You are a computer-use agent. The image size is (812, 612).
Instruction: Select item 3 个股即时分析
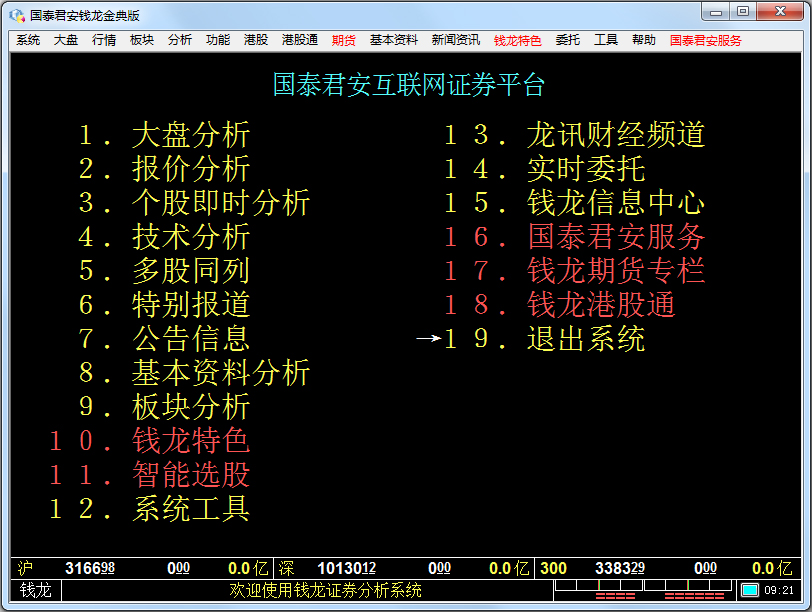[x=194, y=202]
